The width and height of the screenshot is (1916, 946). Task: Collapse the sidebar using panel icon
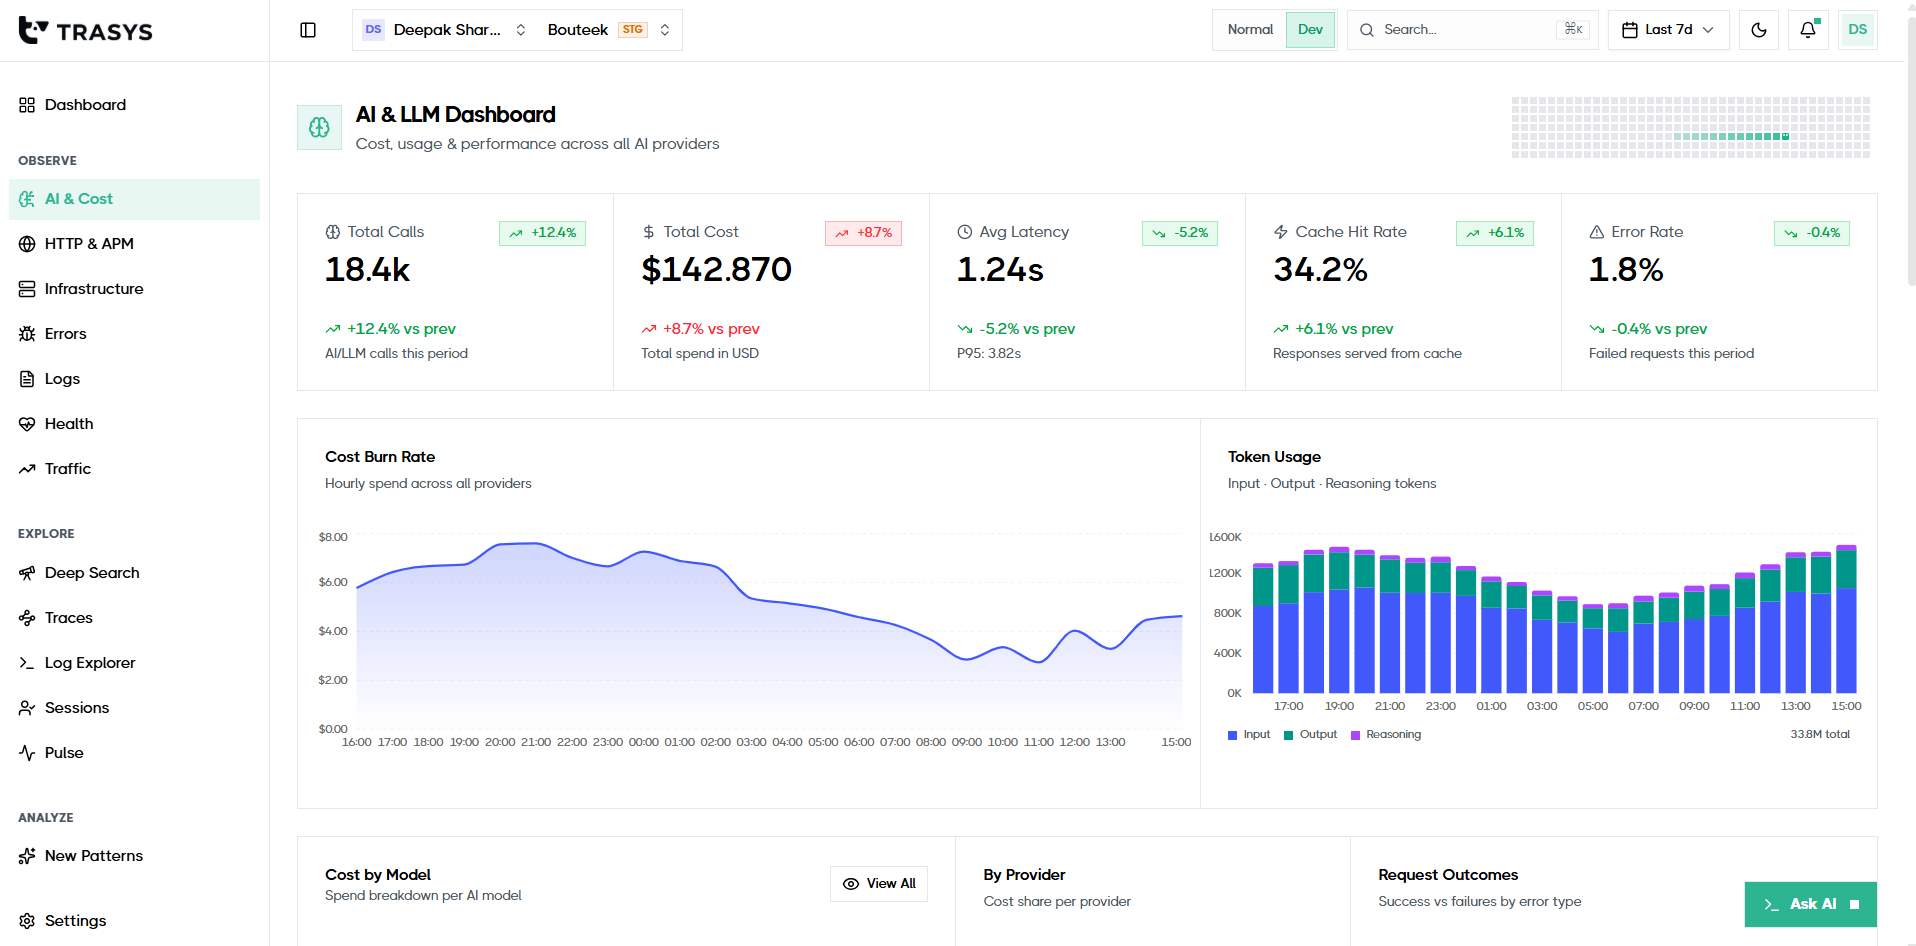pyautogui.click(x=308, y=30)
